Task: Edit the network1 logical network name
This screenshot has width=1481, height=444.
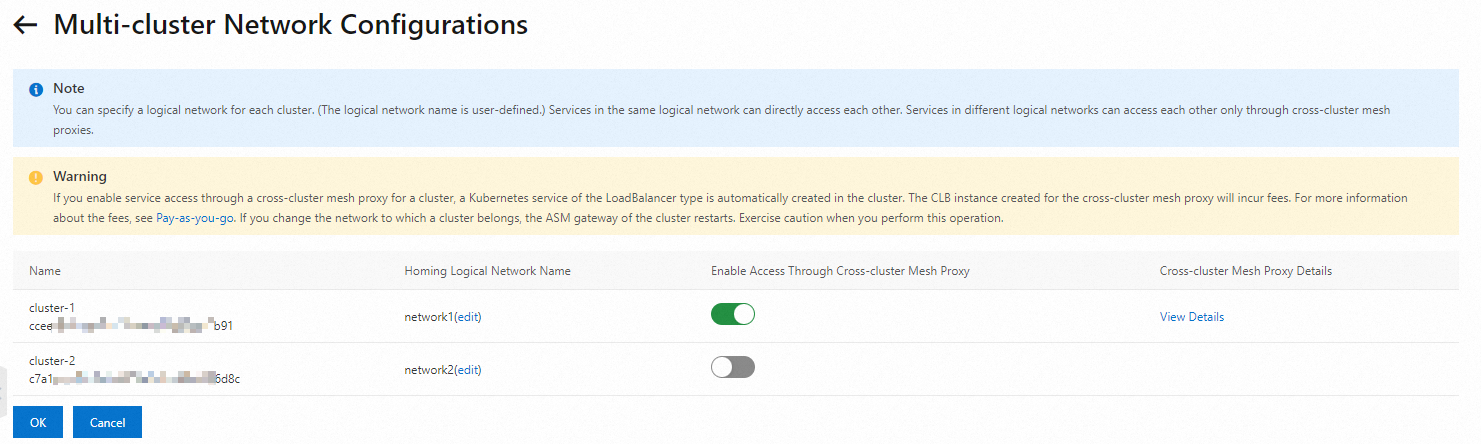Action: [x=469, y=317]
